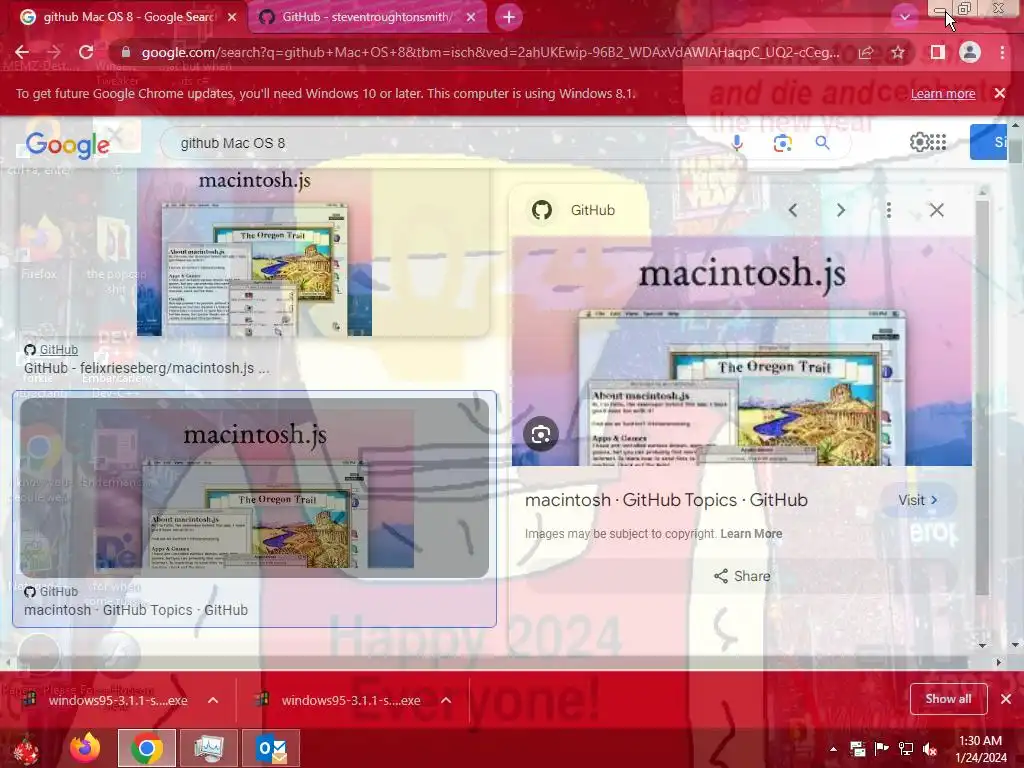Close the GitHub steventroughtonsmith tab
1024x768 pixels.
[471, 17]
